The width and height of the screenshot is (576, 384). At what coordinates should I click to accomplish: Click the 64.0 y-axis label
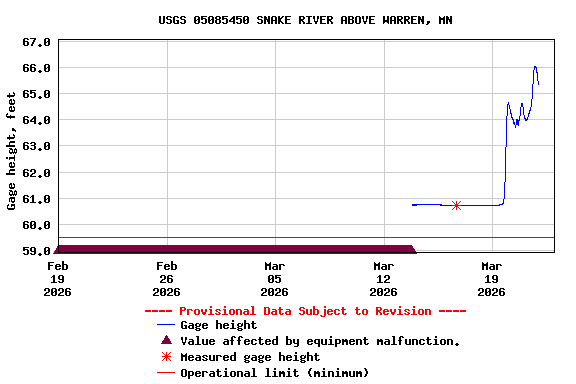point(36,120)
